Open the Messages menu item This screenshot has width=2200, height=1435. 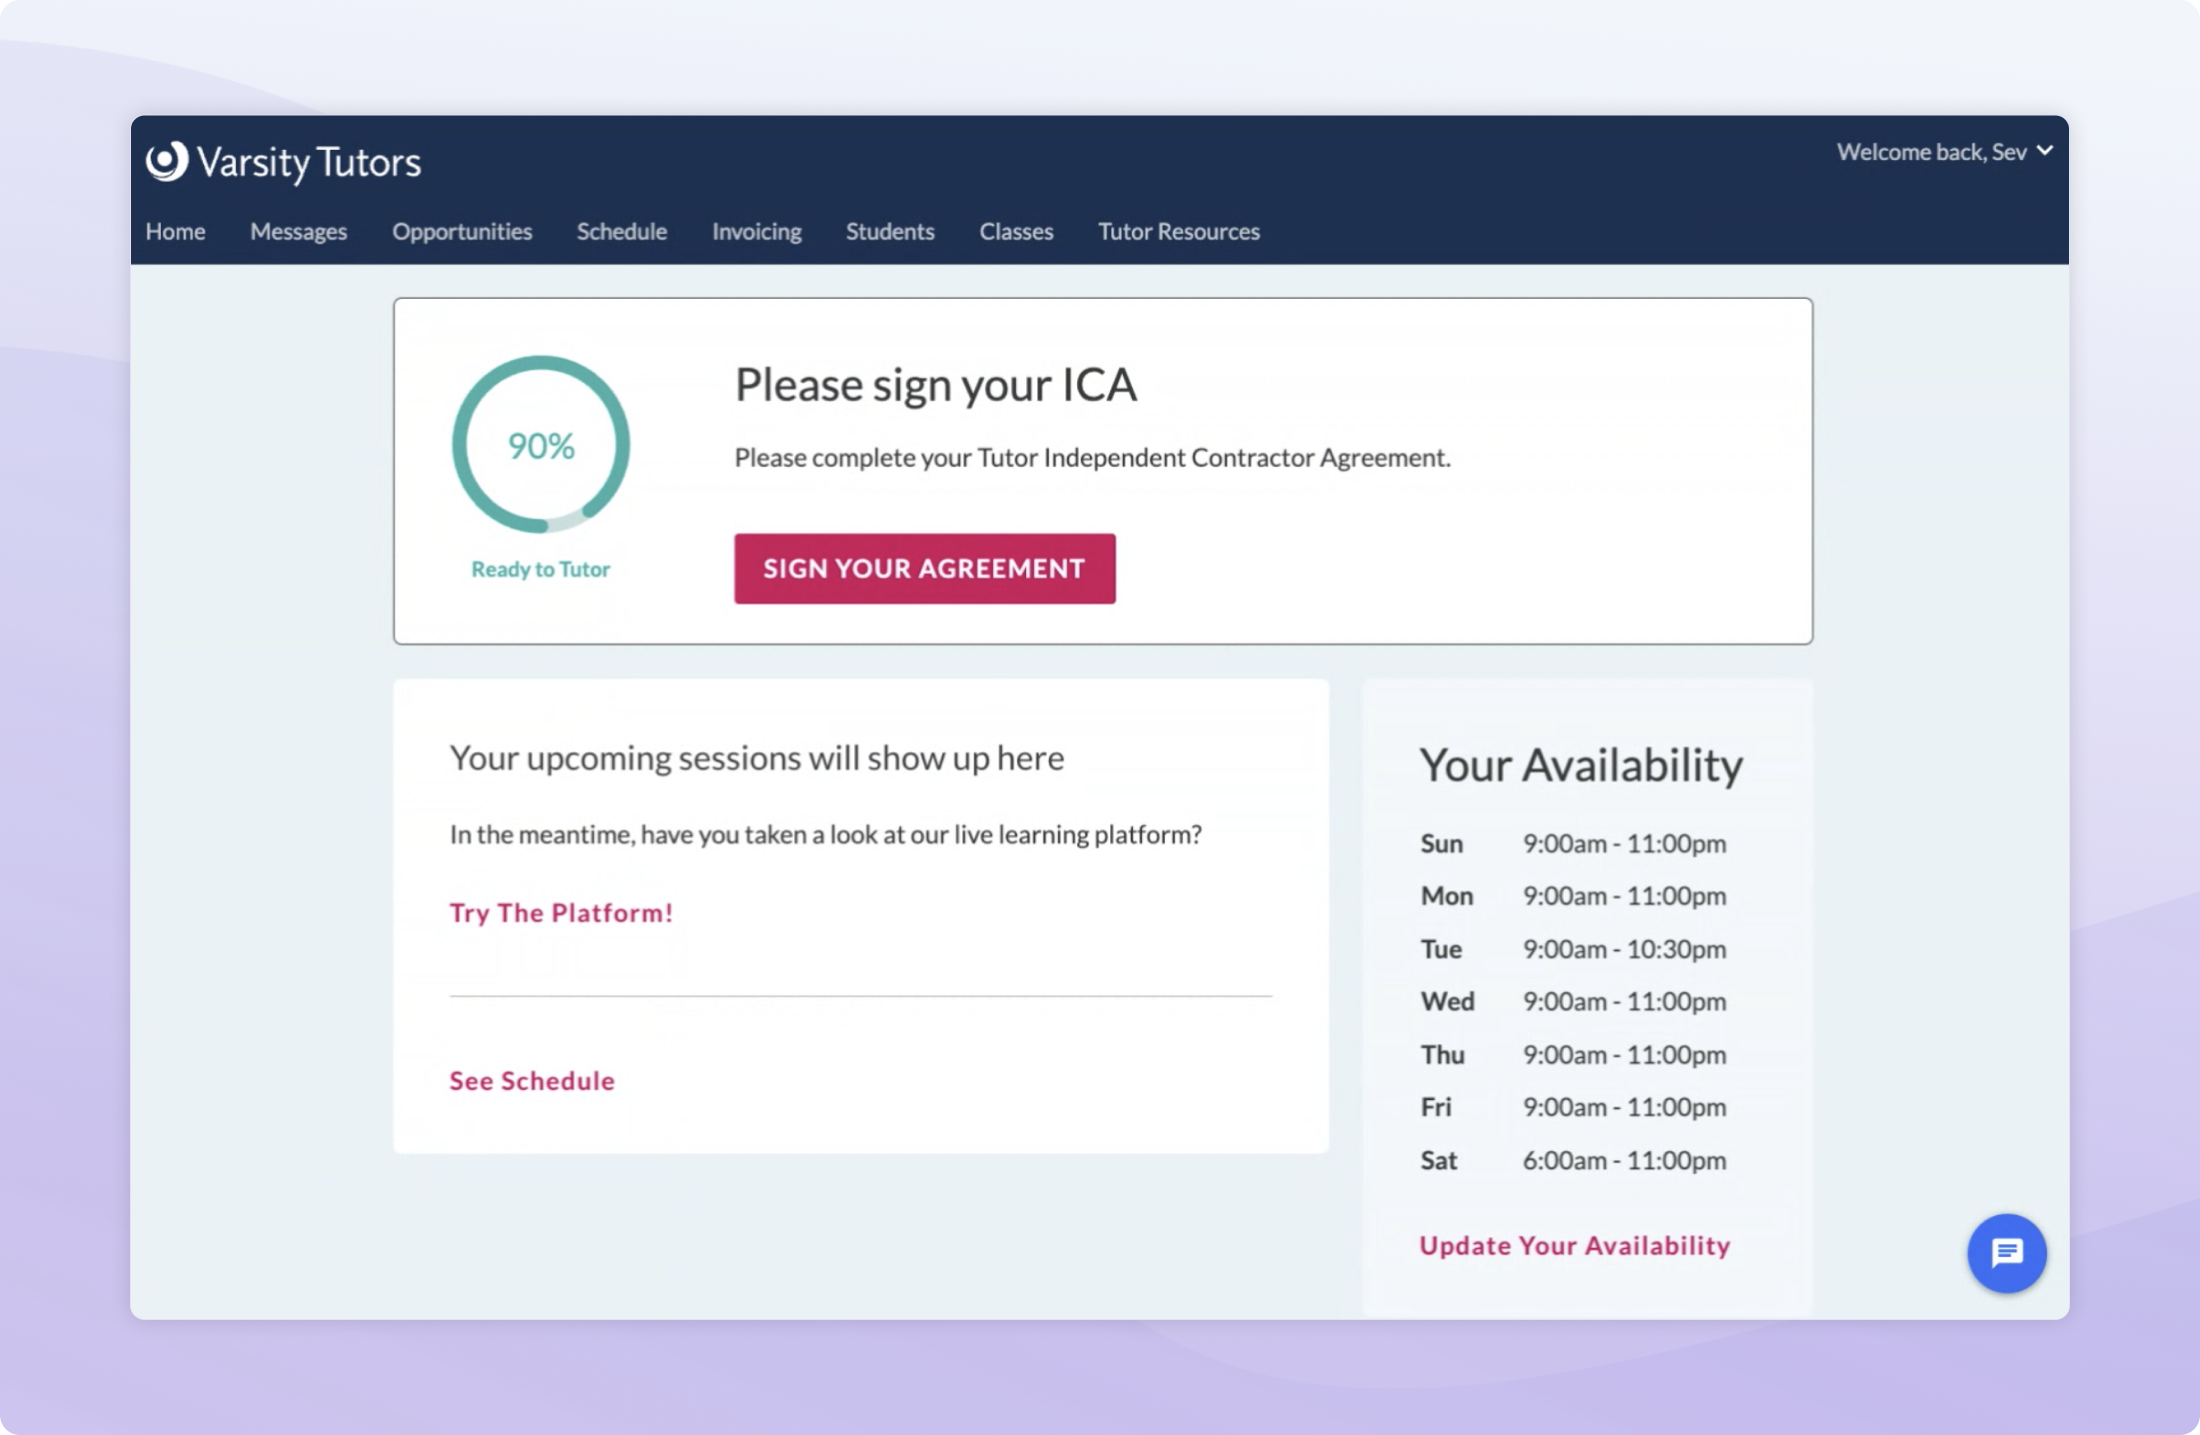point(298,232)
